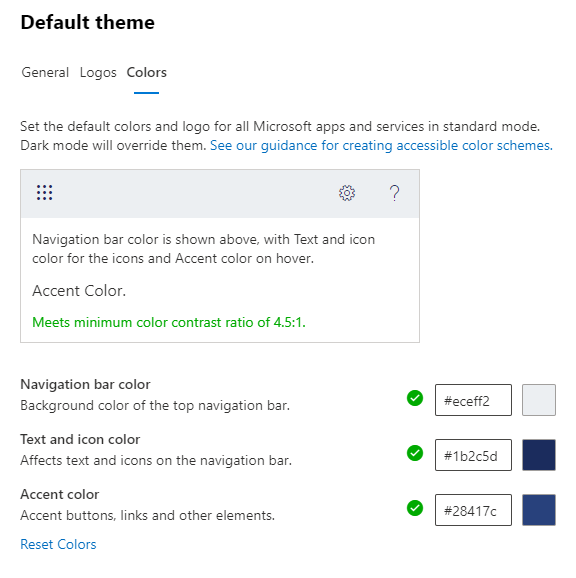Click the #28417c accent color hex field
This screenshot has height=578, width=576.
[473, 510]
